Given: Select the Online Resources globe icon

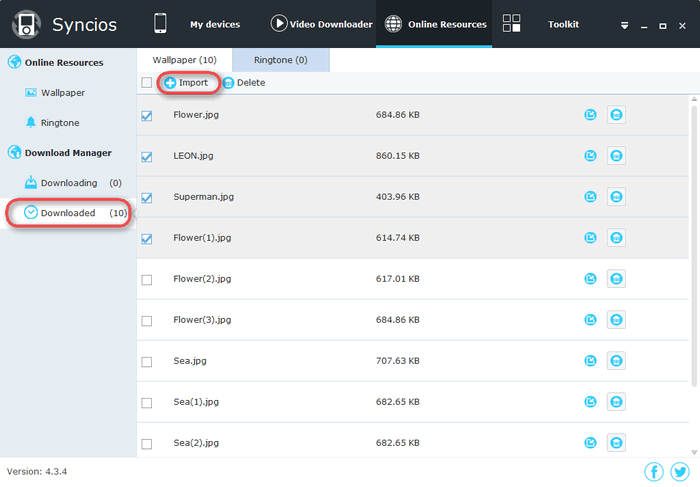Looking at the screenshot, I should click(393, 24).
